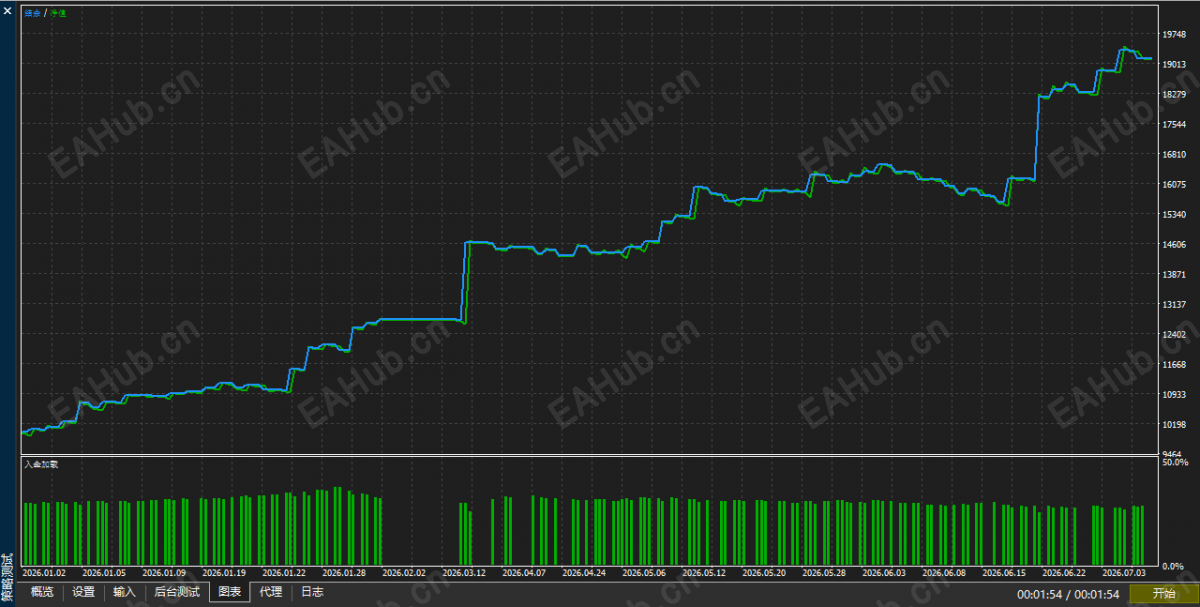Screen dimensions: 1200x607
Task: Click the 2026.06.08 date label
Action: pos(944,573)
